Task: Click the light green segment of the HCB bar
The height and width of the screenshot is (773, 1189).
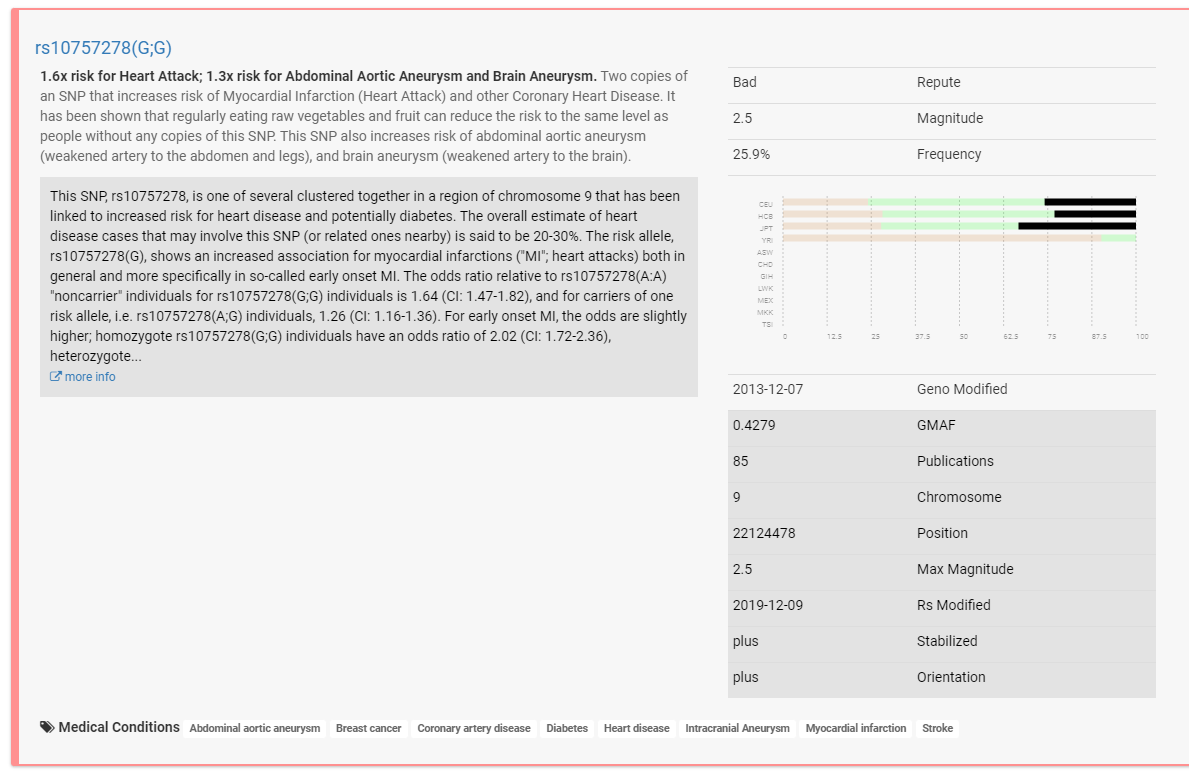Action: (x=967, y=214)
